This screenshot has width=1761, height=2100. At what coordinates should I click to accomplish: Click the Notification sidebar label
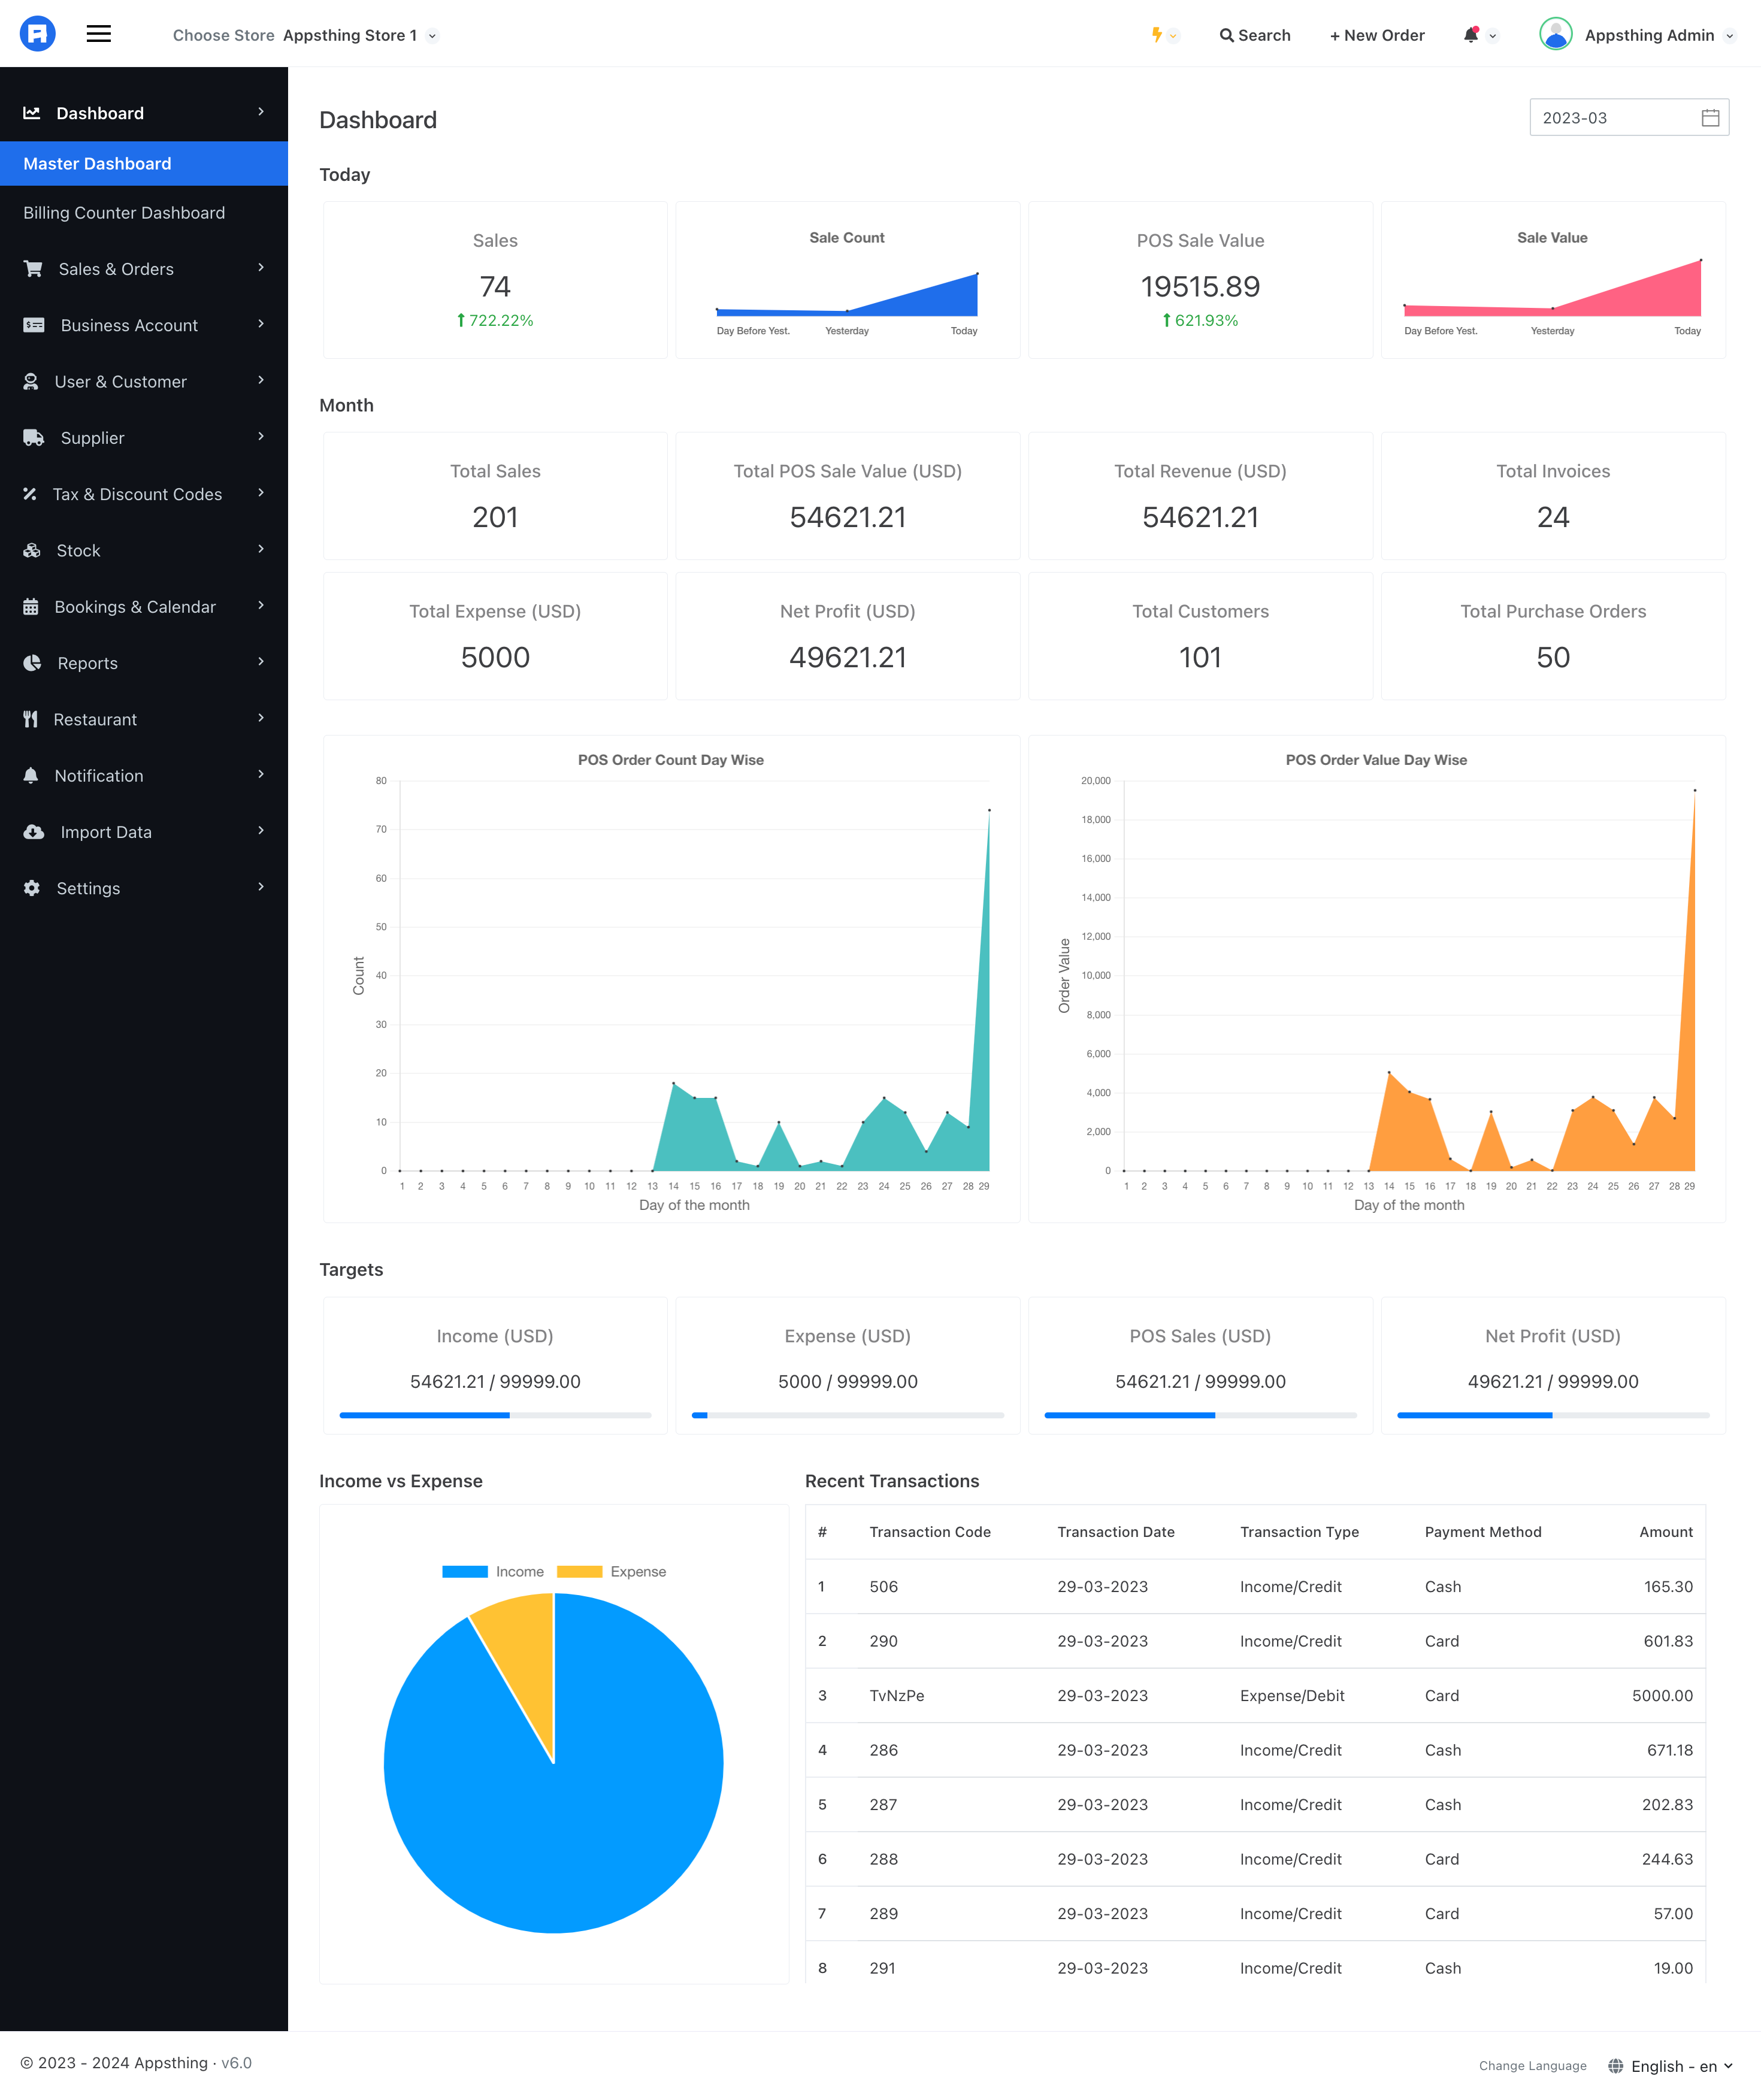pyautogui.click(x=99, y=776)
